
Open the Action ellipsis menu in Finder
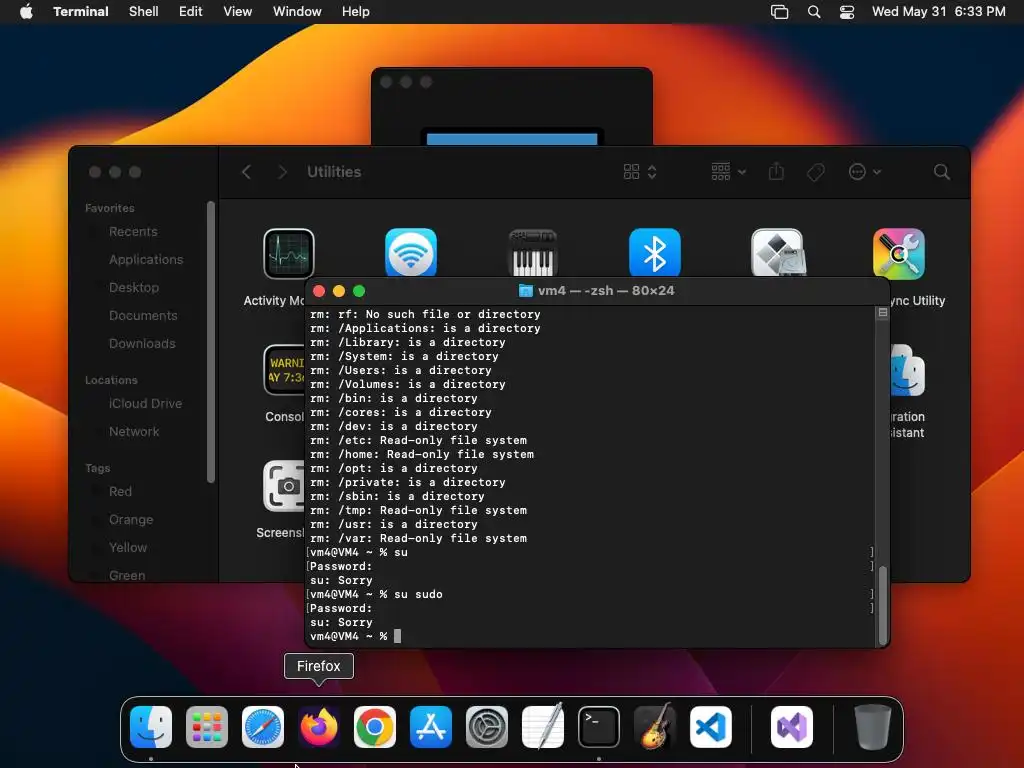tap(865, 172)
